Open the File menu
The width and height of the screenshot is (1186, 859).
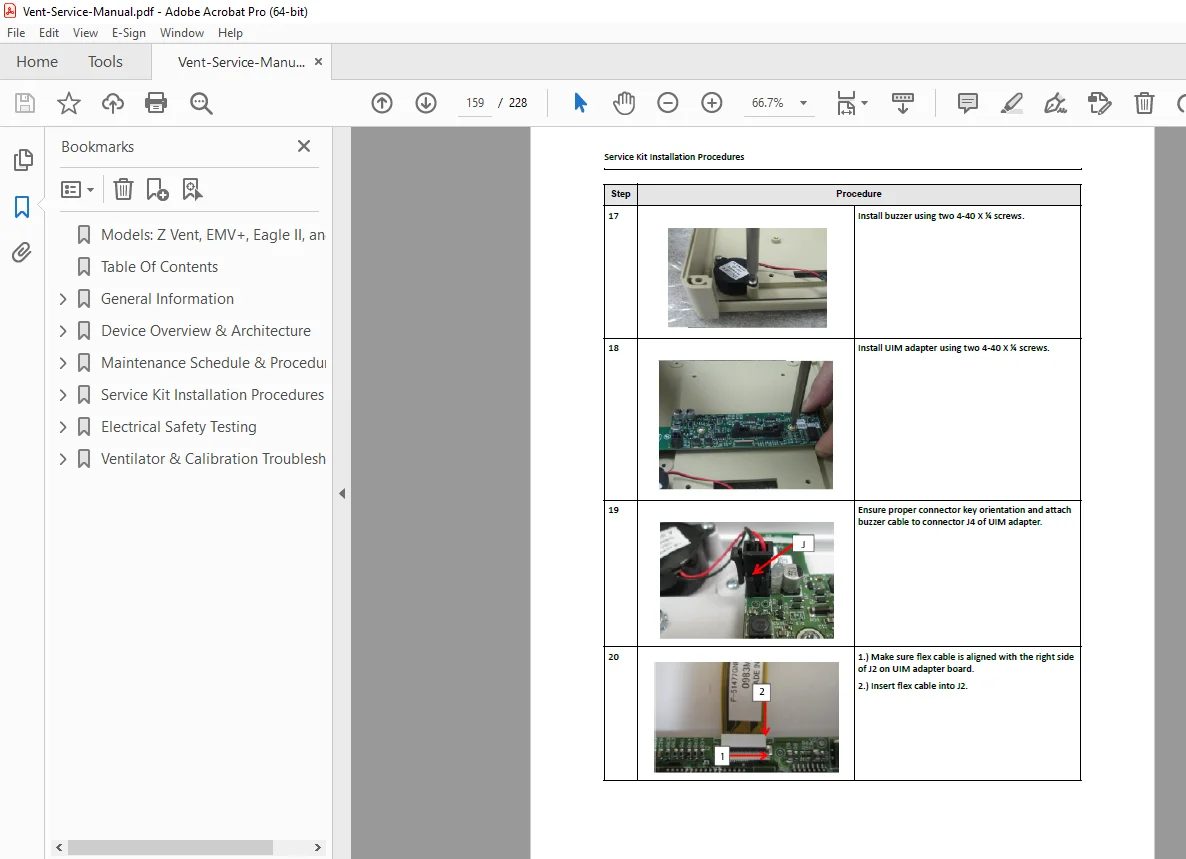tap(16, 33)
